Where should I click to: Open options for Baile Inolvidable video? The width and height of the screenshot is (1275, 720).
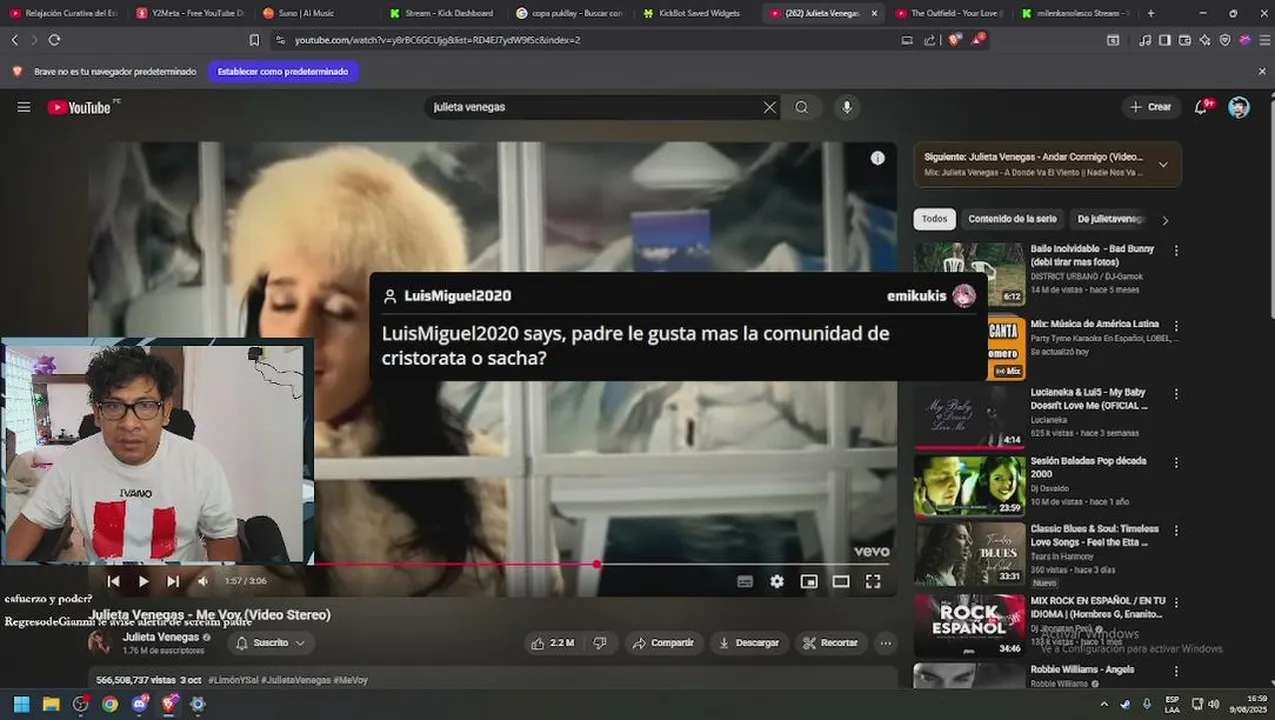(x=1176, y=250)
